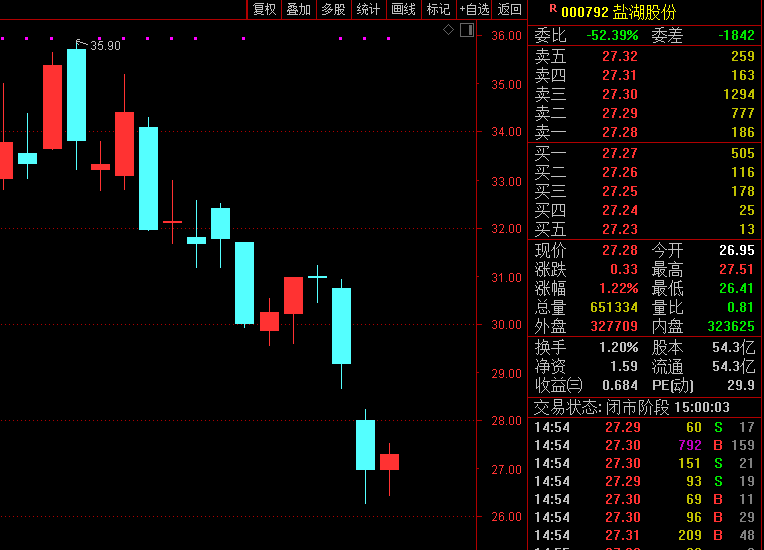
Task: Select the 卖一 ask price 27.28
Action: coord(619,132)
